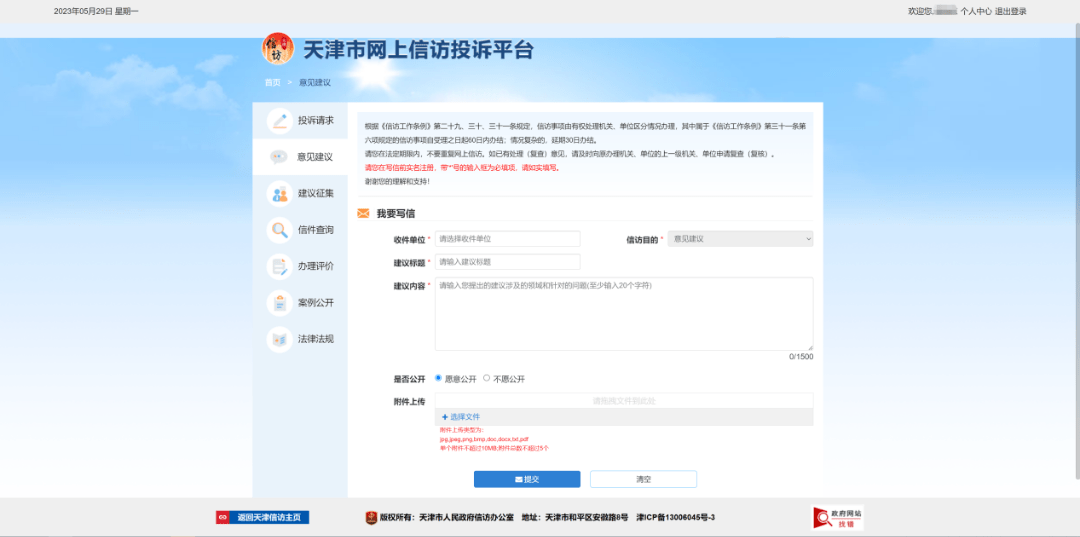1080x537 pixels.
Task: Click the 信件查询 magnifier icon
Action: click(x=280, y=230)
